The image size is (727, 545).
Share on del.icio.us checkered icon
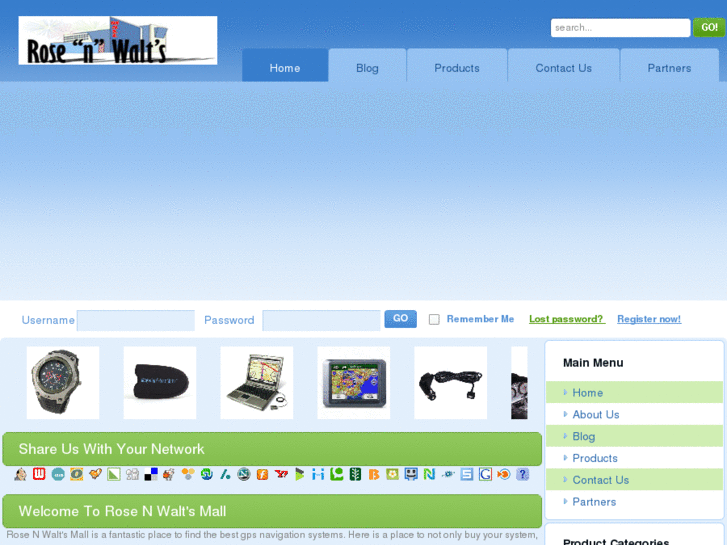[151, 474]
